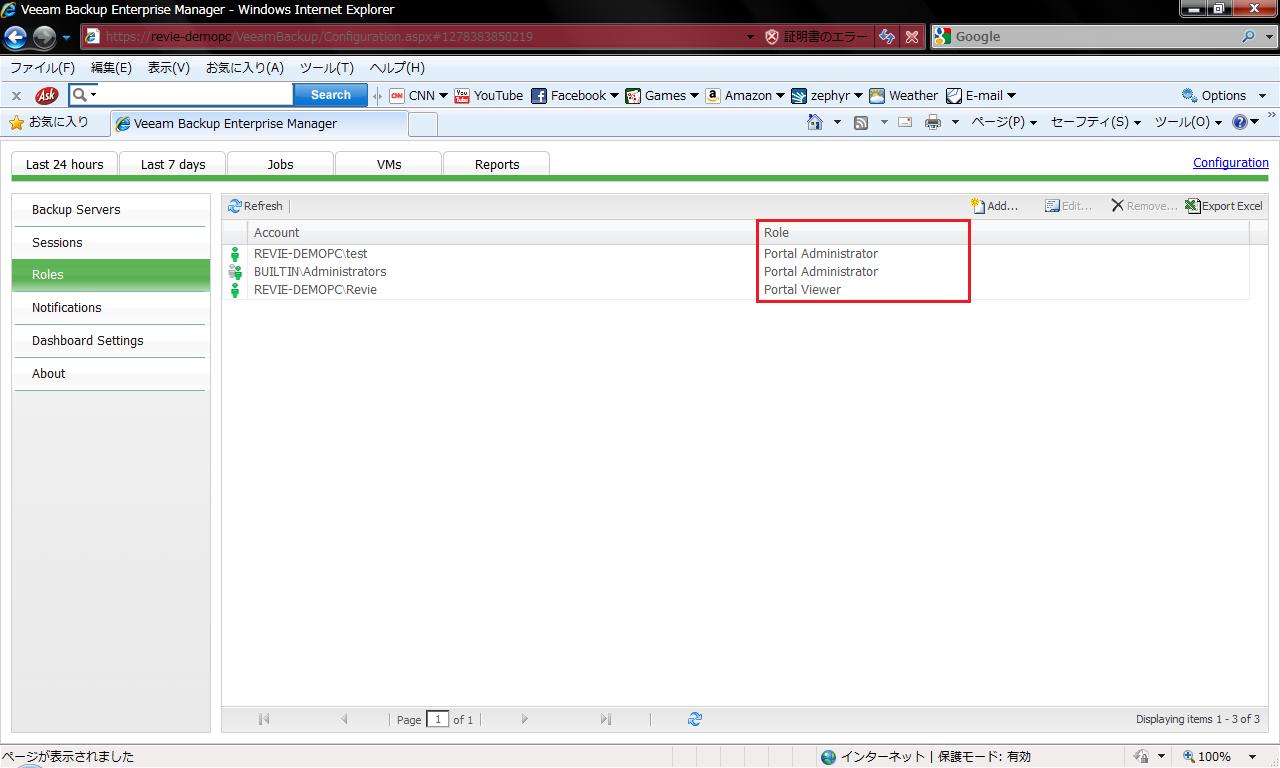Click the group icon beside BUILTIN\Administrators

(x=235, y=272)
